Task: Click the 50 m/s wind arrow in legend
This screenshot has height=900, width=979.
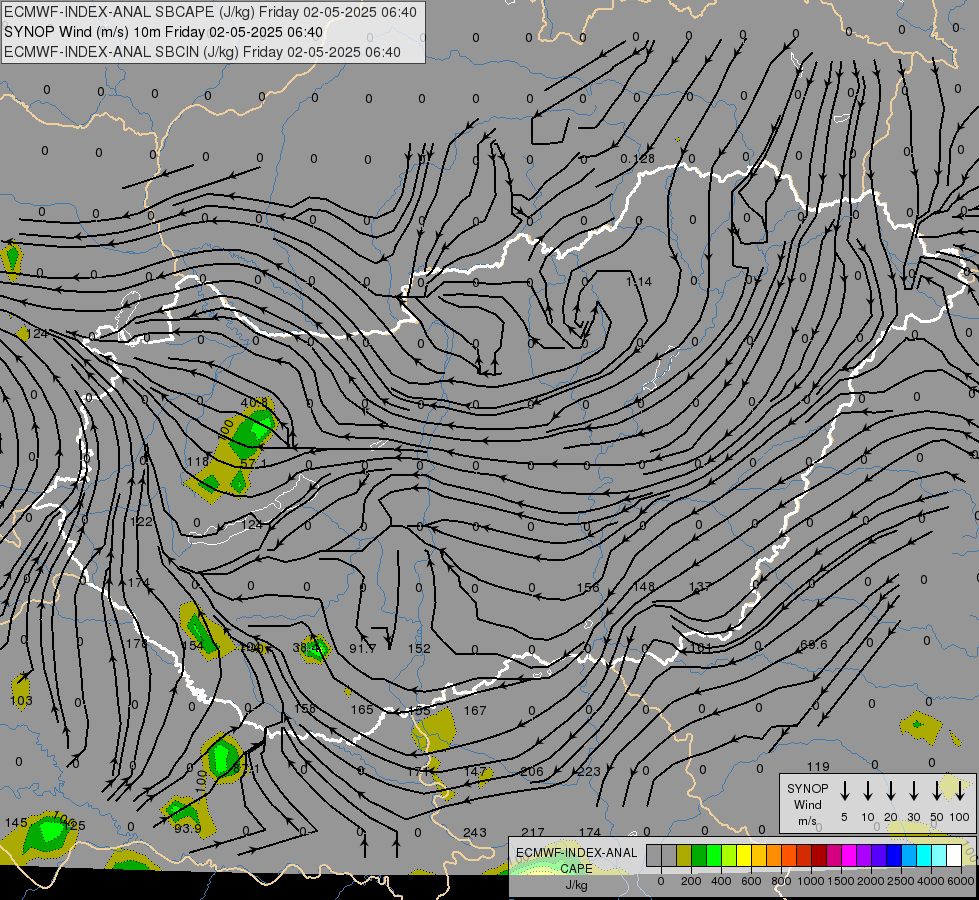Action: 937,790
